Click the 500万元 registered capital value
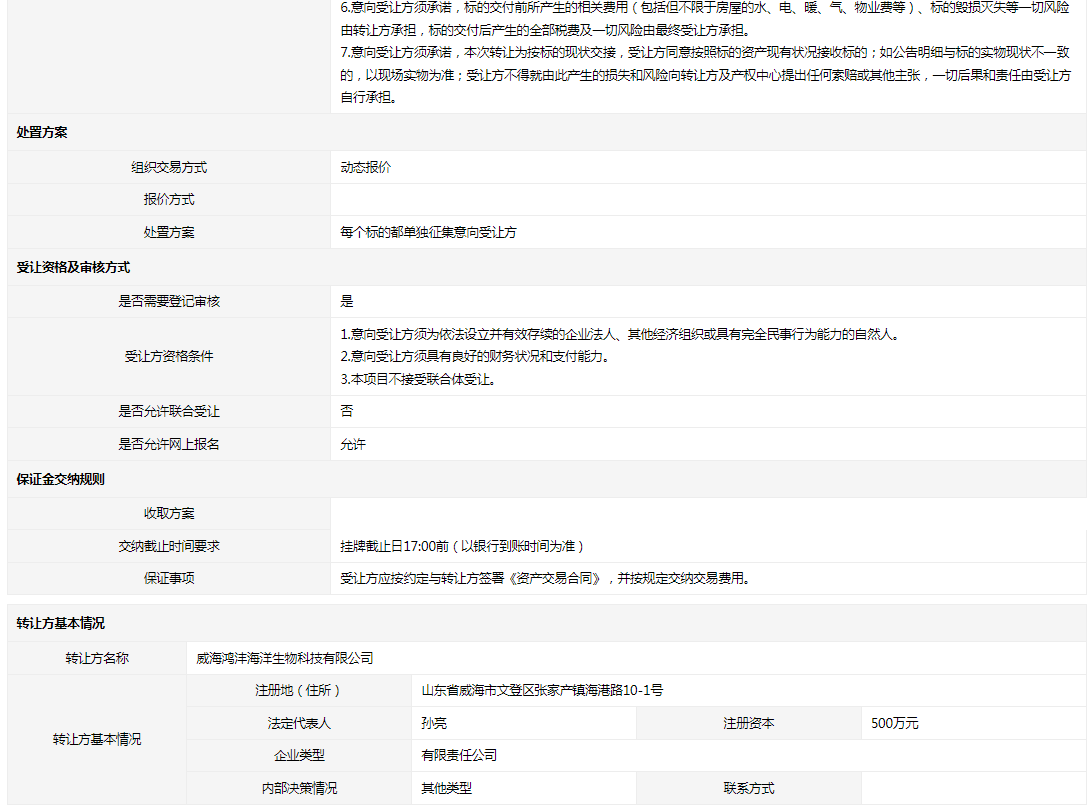1092x809 pixels. (x=894, y=723)
